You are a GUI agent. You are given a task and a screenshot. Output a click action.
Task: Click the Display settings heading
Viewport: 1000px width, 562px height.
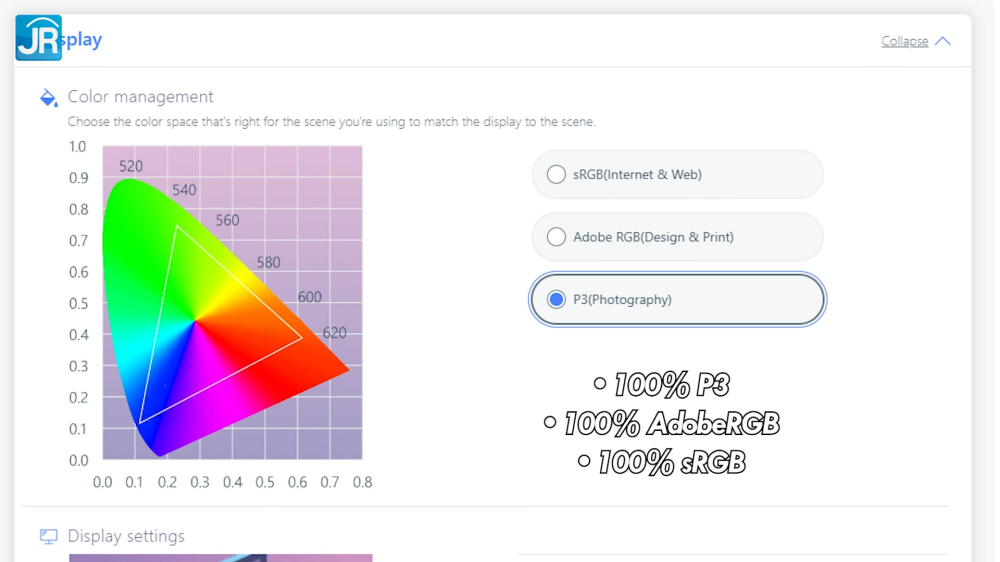[126, 536]
